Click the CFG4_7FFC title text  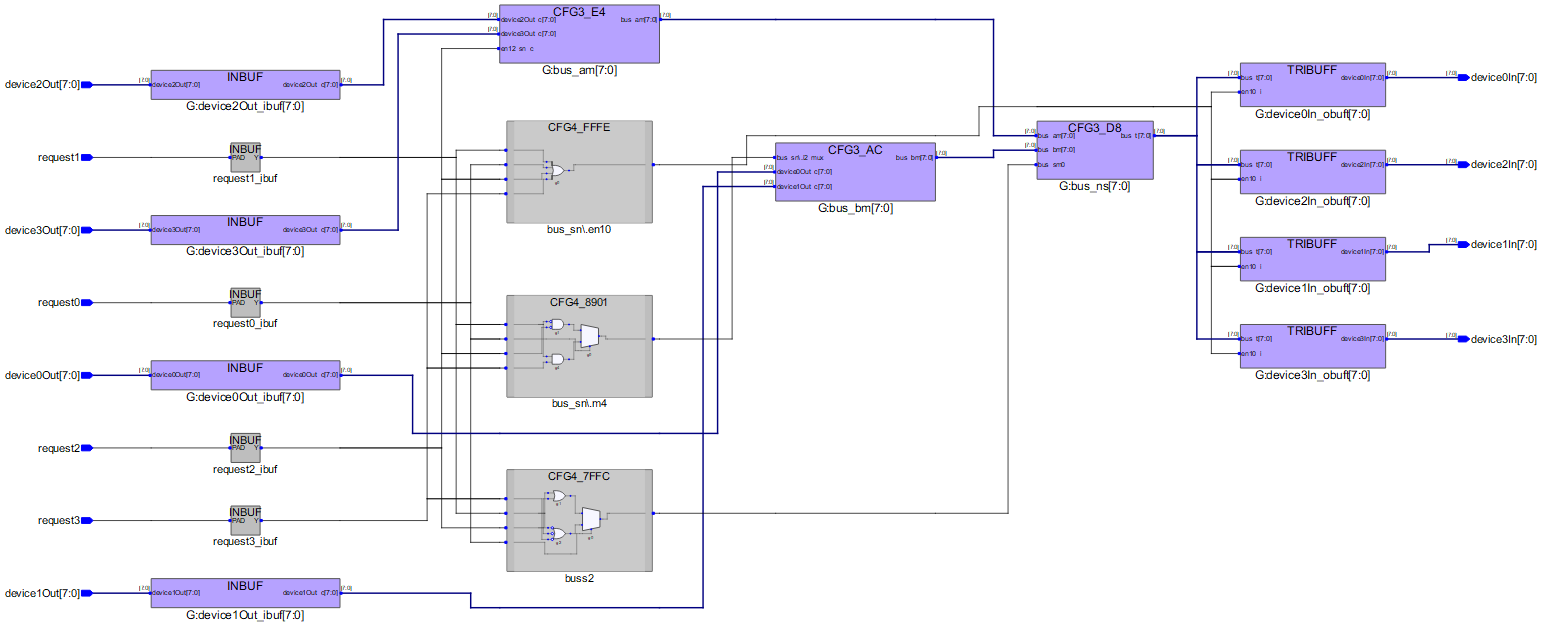coord(579,476)
